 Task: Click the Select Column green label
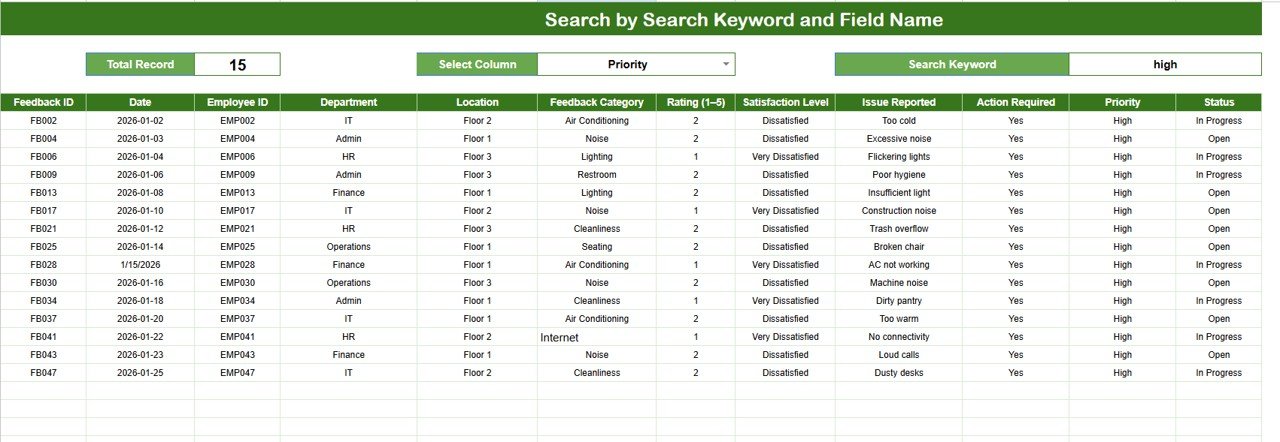tap(477, 64)
